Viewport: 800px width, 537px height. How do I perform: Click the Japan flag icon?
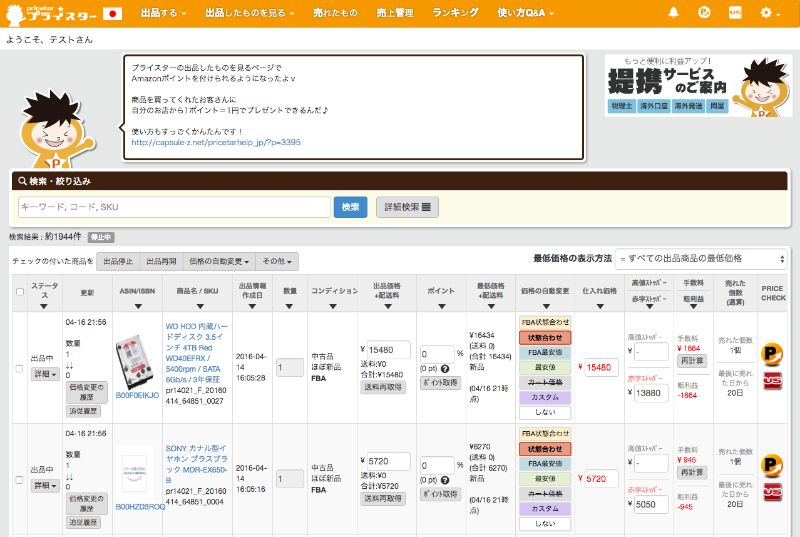click(112, 13)
